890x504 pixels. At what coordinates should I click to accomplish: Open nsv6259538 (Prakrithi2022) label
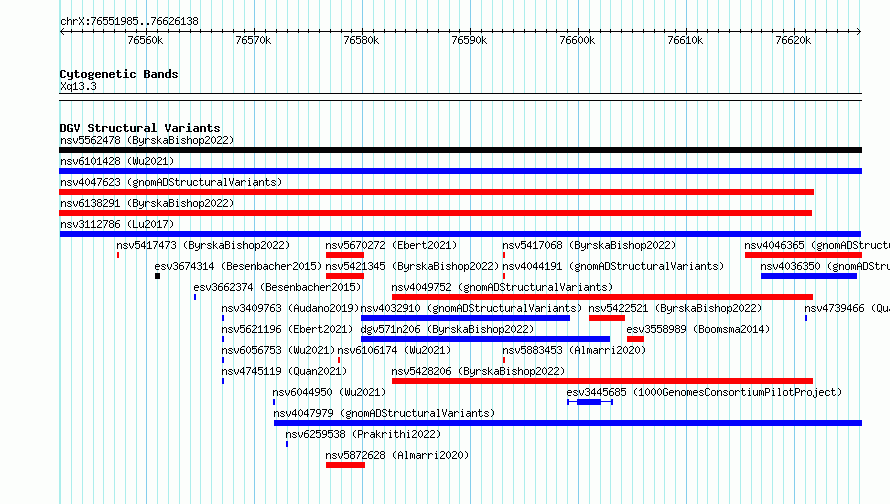click(363, 434)
